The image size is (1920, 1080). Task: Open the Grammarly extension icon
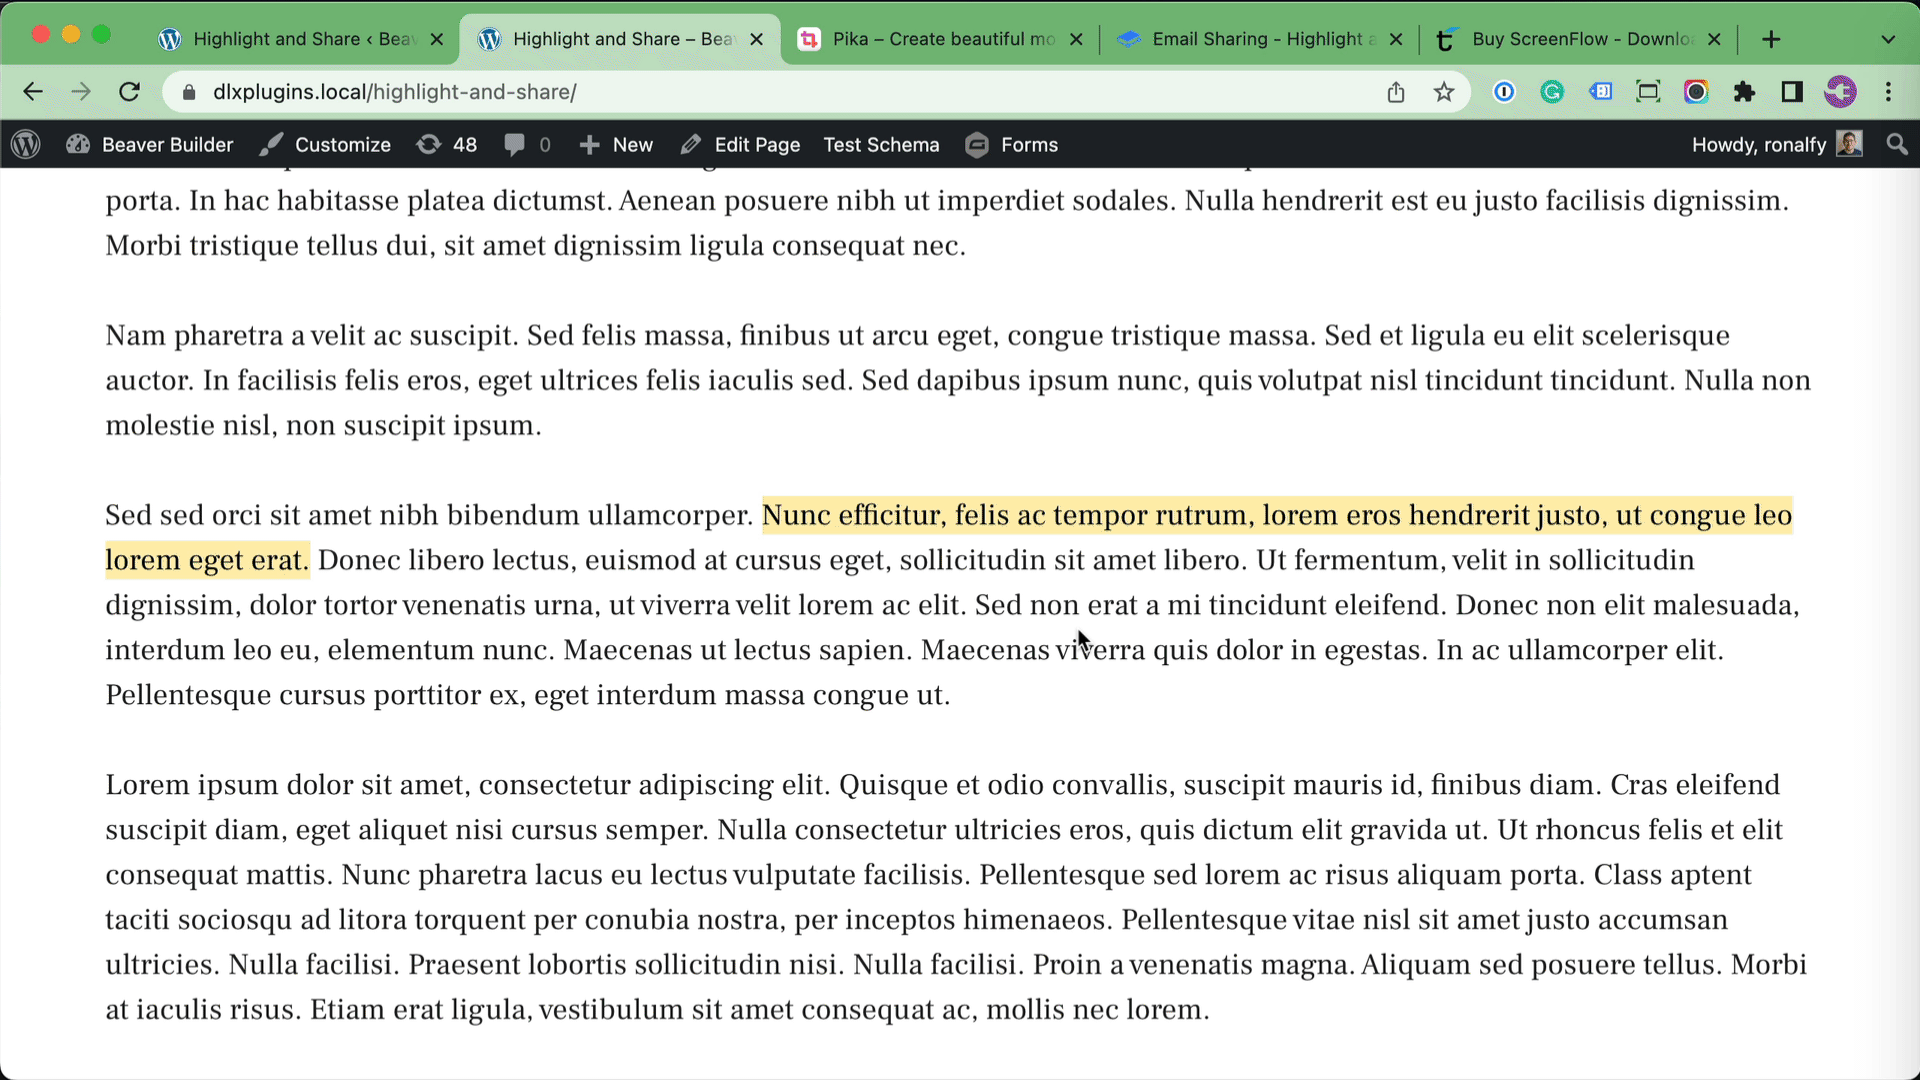point(1552,92)
